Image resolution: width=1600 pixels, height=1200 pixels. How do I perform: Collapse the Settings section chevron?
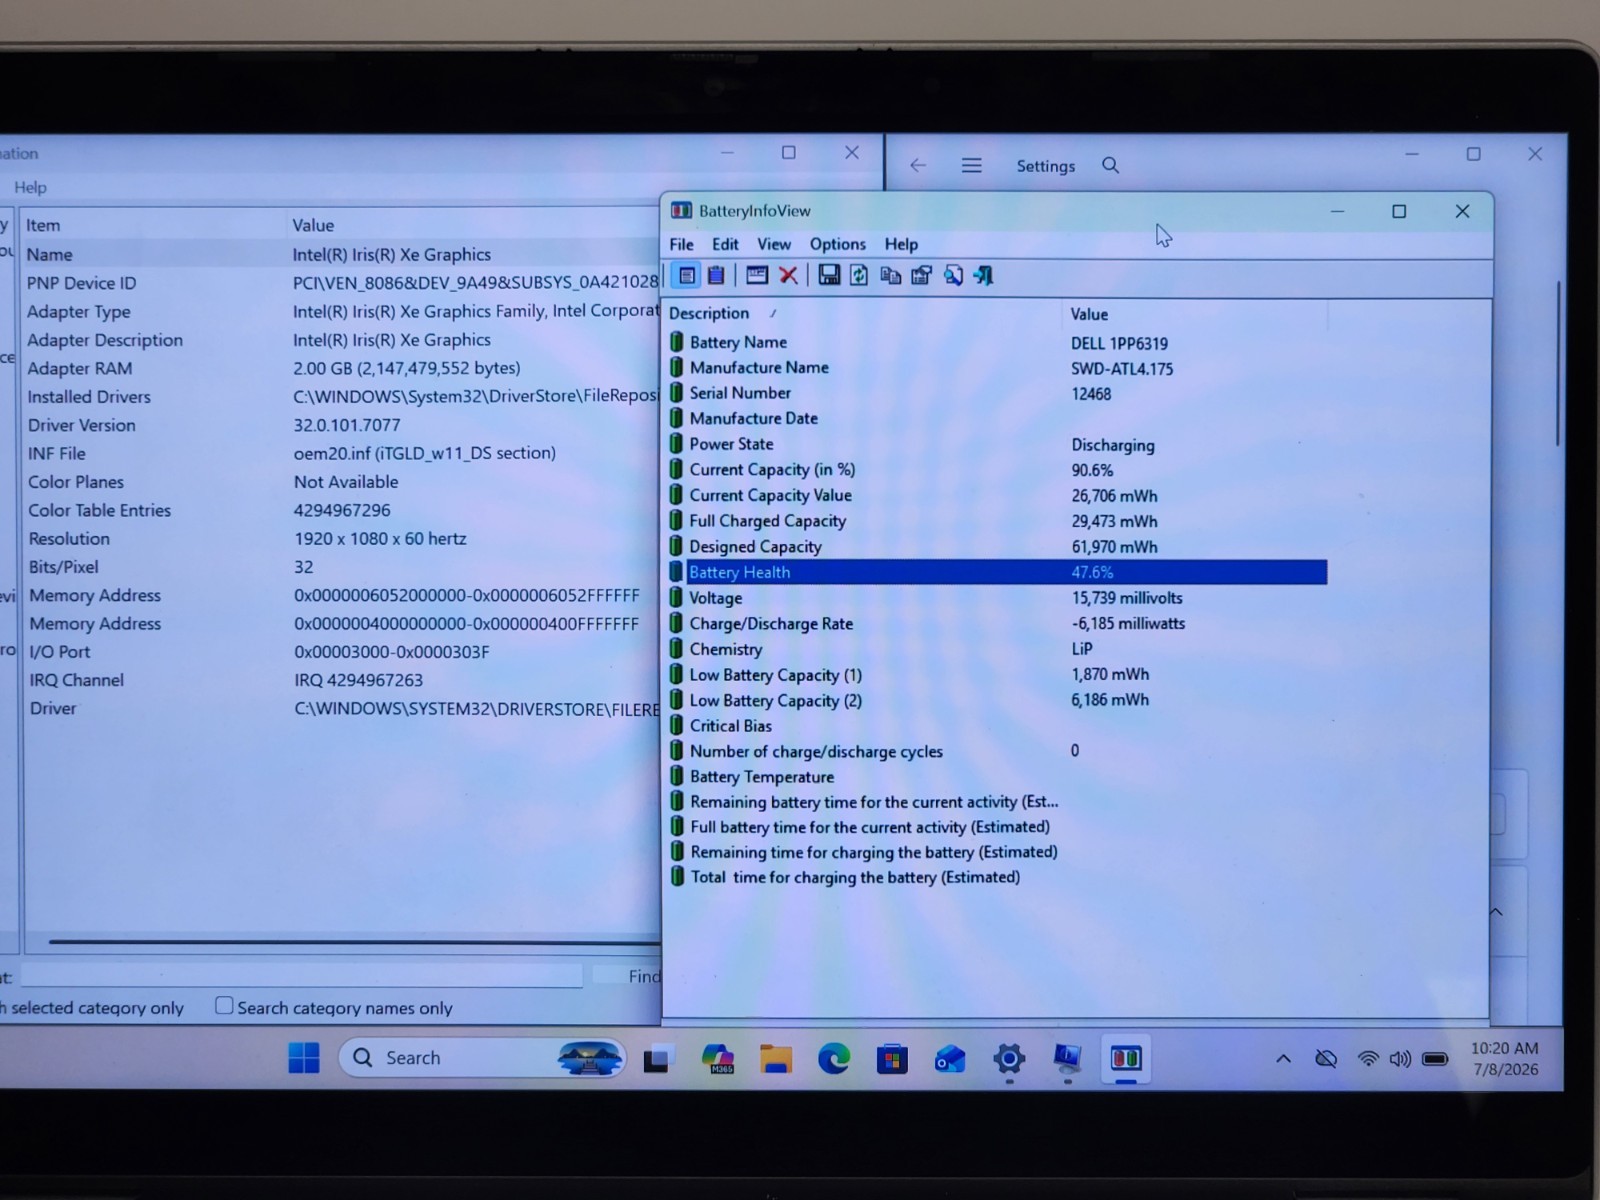pos(1496,912)
